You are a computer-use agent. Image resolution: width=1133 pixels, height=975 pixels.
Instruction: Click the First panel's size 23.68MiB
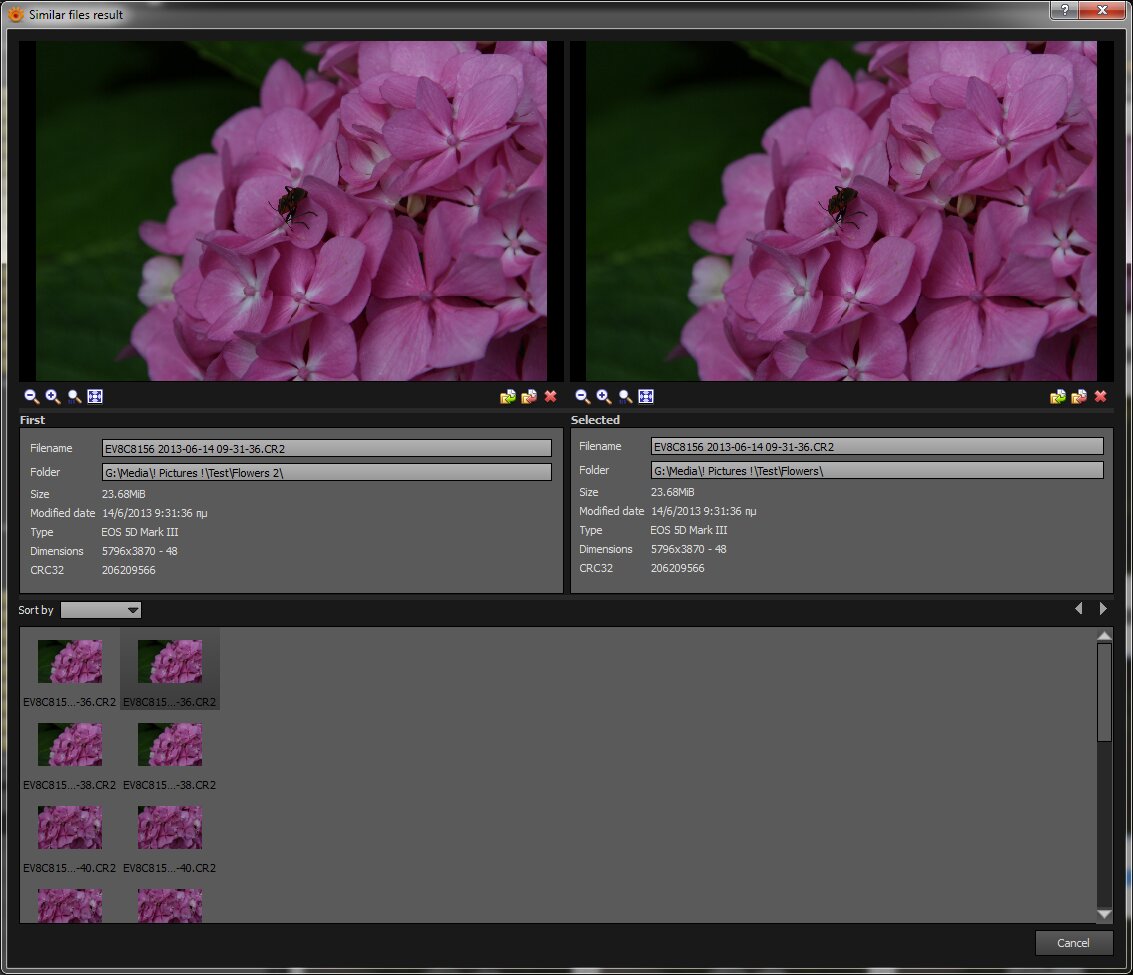click(124, 494)
